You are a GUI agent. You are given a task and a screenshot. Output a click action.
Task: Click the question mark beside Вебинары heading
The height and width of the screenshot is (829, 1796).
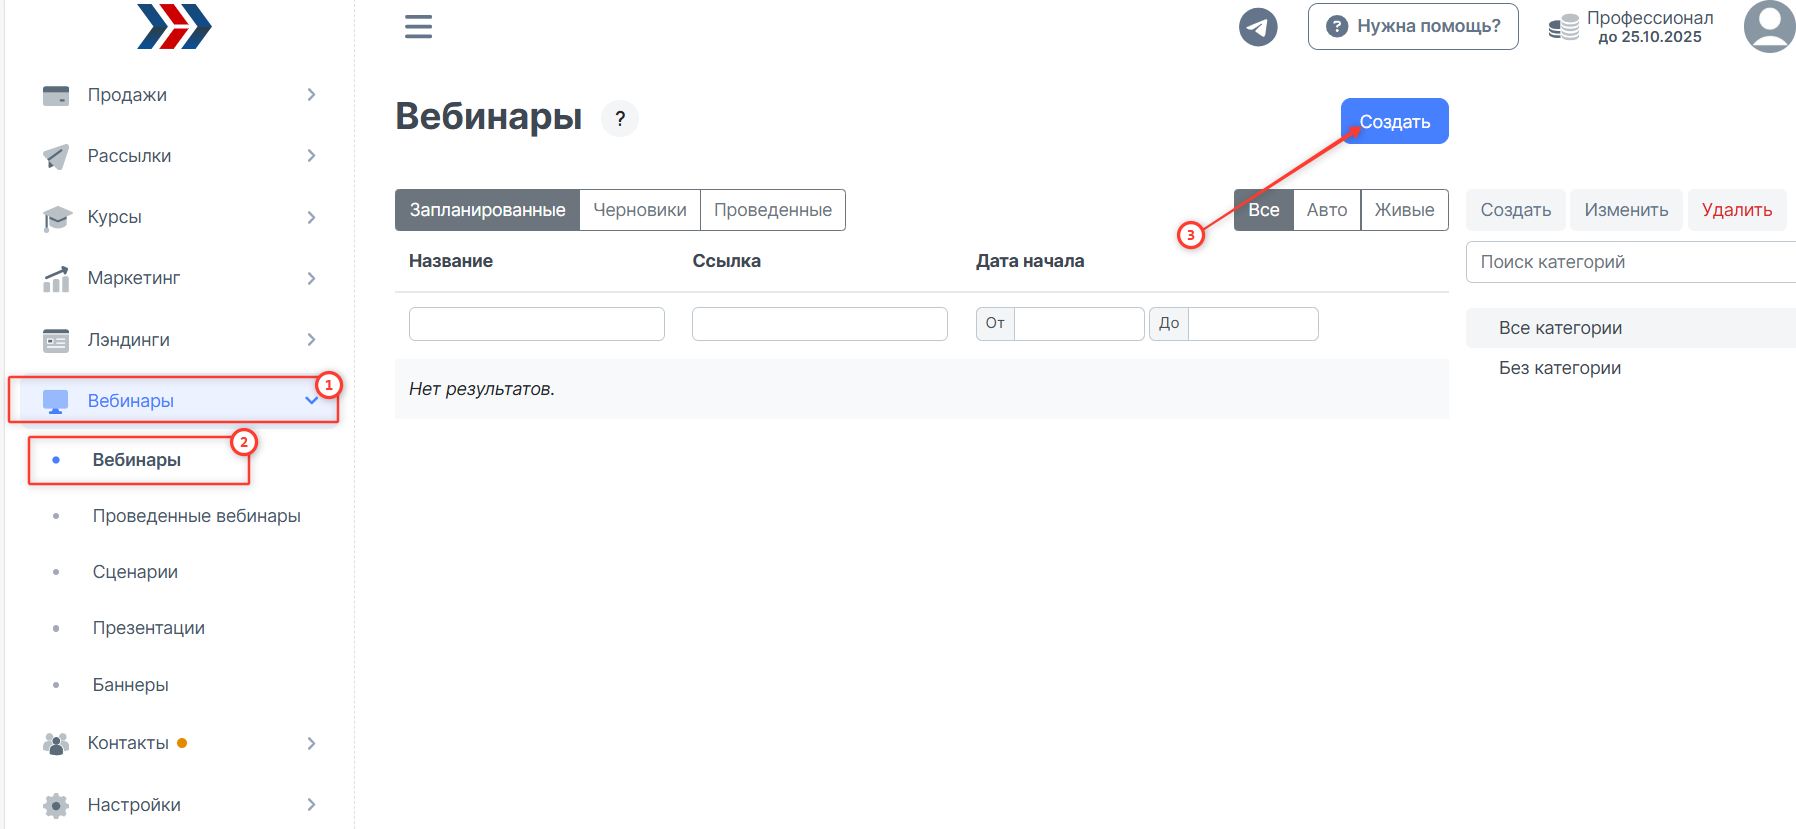coord(620,119)
